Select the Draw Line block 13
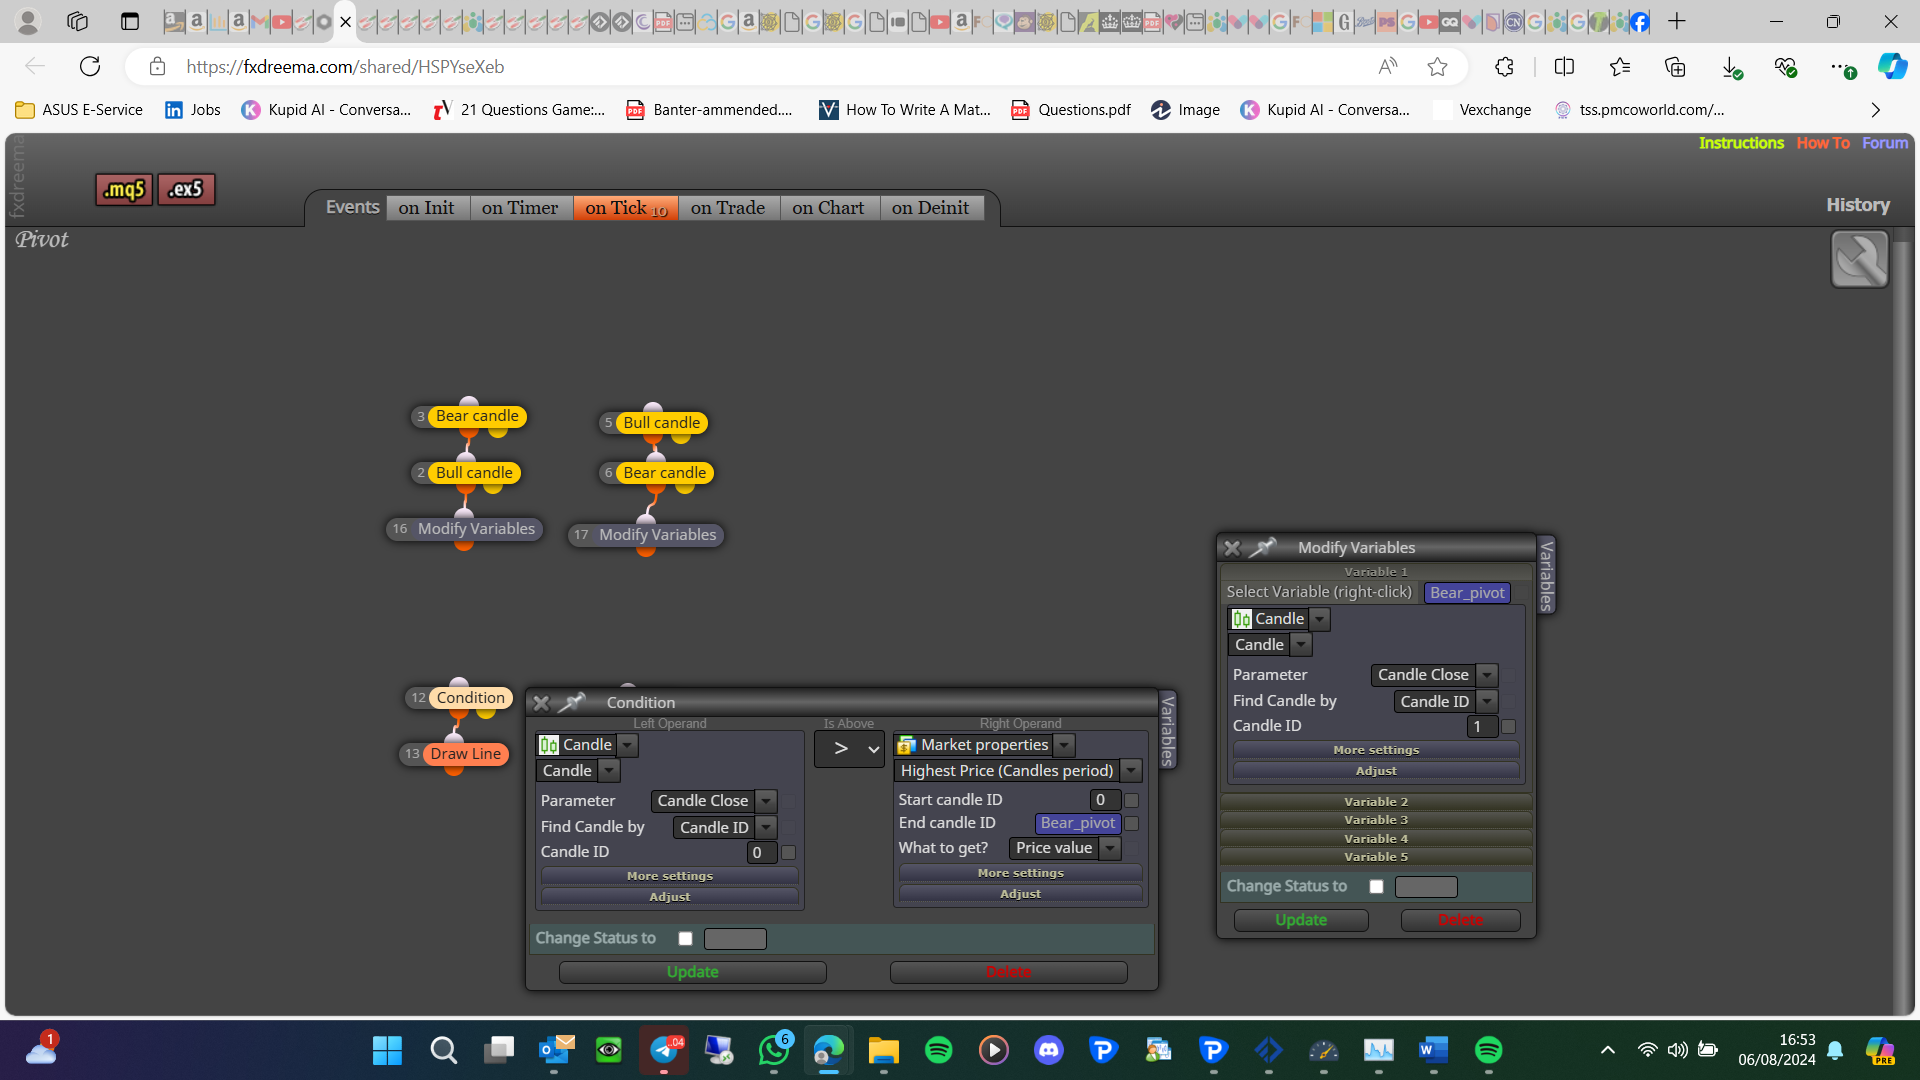 click(x=466, y=754)
